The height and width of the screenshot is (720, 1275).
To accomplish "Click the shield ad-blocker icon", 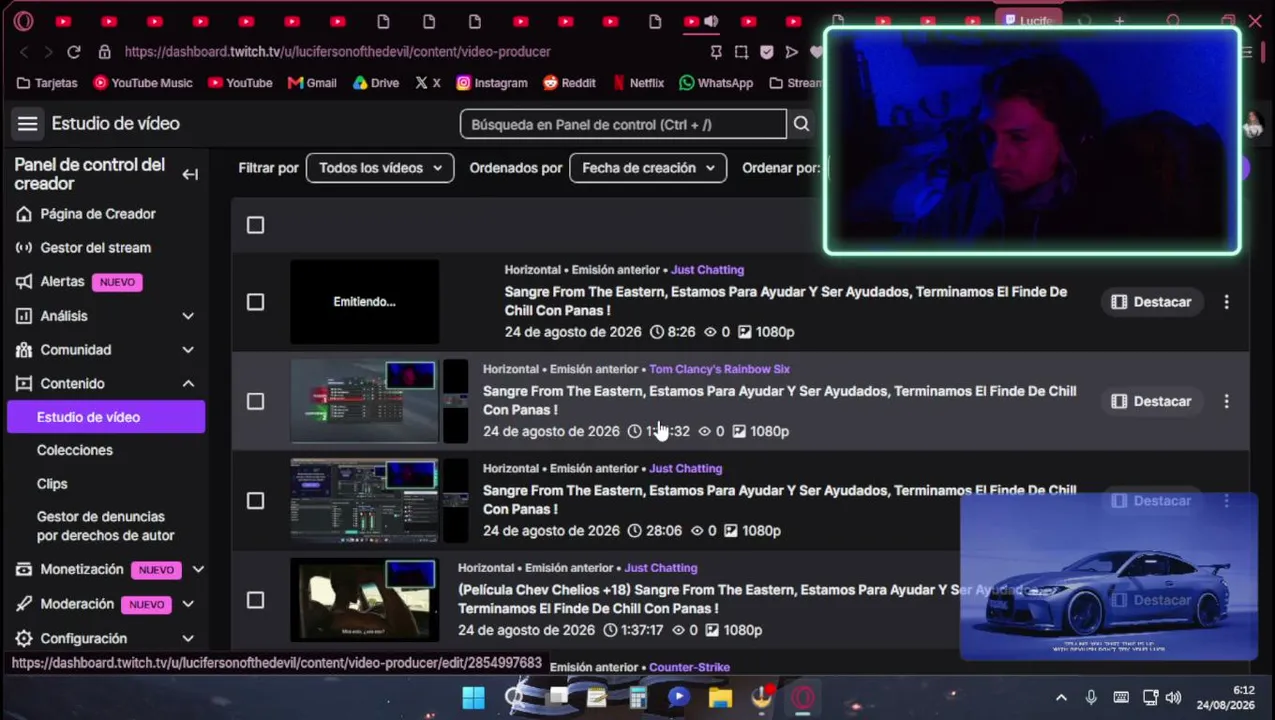I will [x=767, y=52].
